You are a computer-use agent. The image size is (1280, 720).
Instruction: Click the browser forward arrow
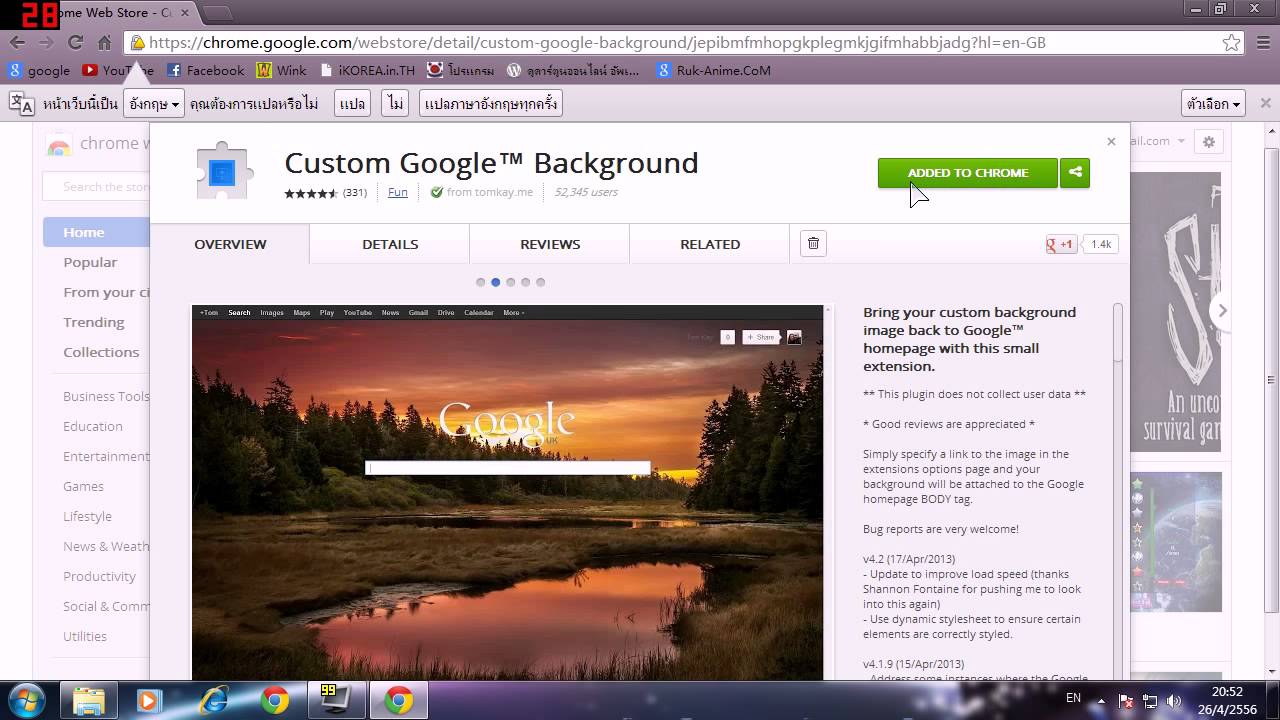[x=46, y=43]
